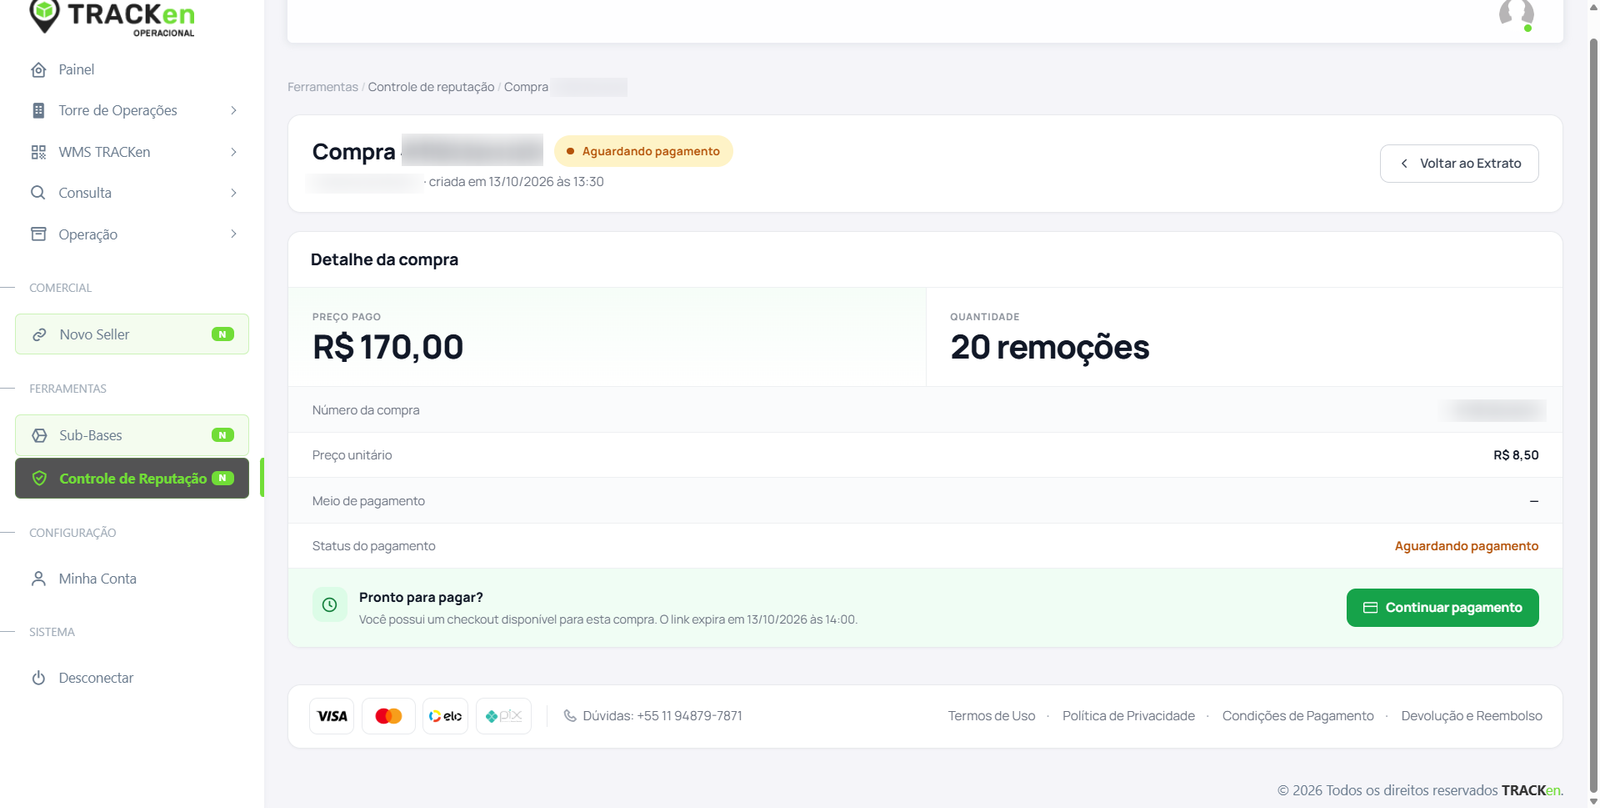Click Continuar pagamento button
The width and height of the screenshot is (1600, 808).
coord(1442,608)
